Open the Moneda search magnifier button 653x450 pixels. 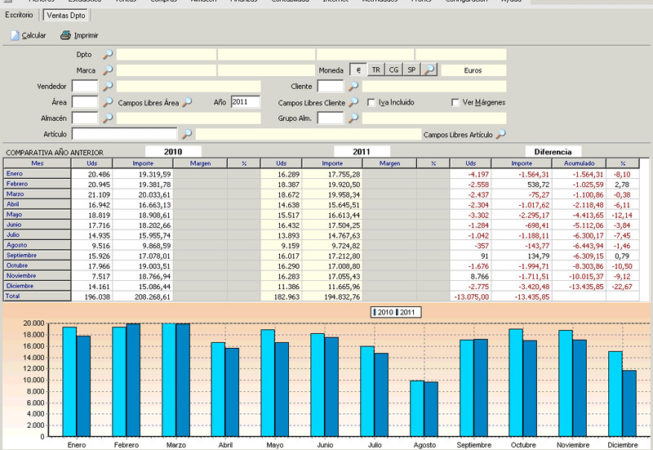429,70
